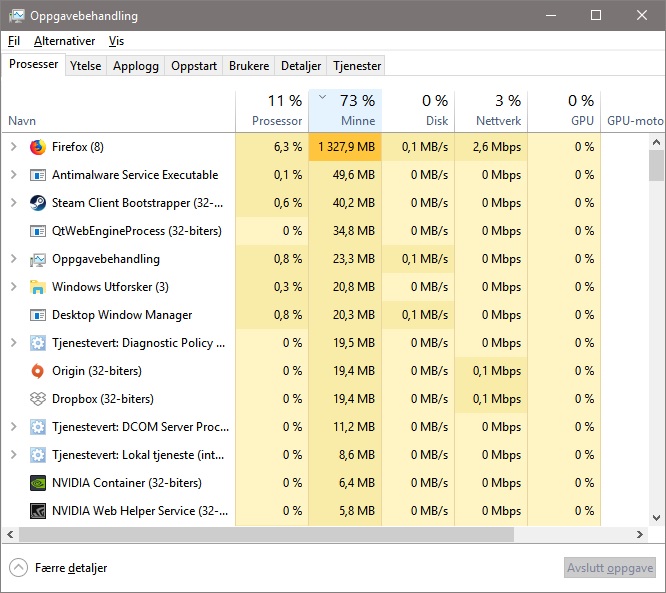This screenshot has height=593, width=666.
Task: Select the Tjenestevert: DCOM Server gear icon
Action: (x=38, y=427)
